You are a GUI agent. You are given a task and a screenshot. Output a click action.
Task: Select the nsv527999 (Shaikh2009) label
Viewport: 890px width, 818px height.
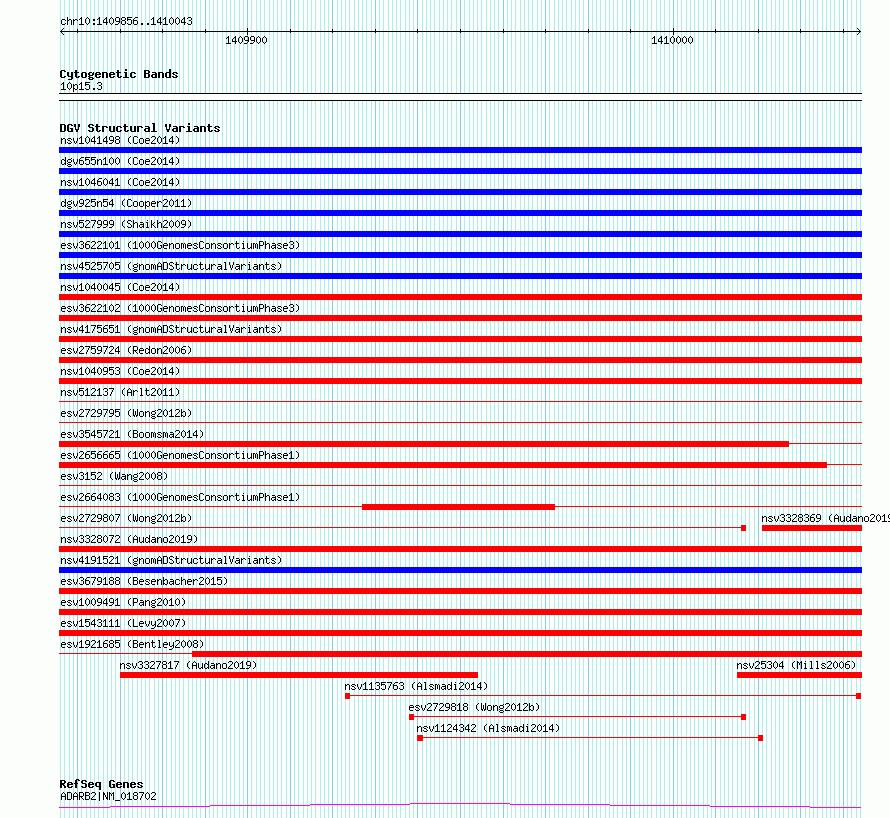pyautogui.click(x=126, y=224)
